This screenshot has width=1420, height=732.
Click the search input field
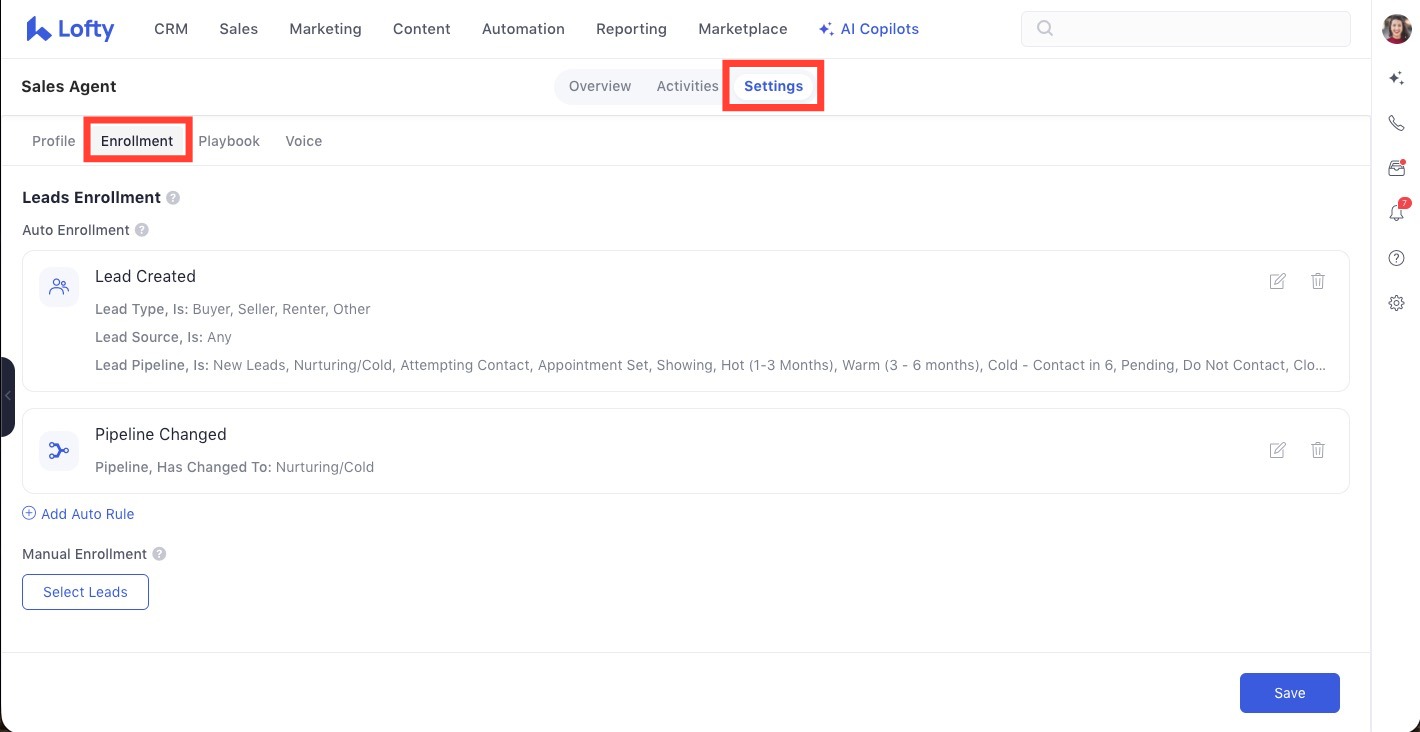[x=1185, y=29]
